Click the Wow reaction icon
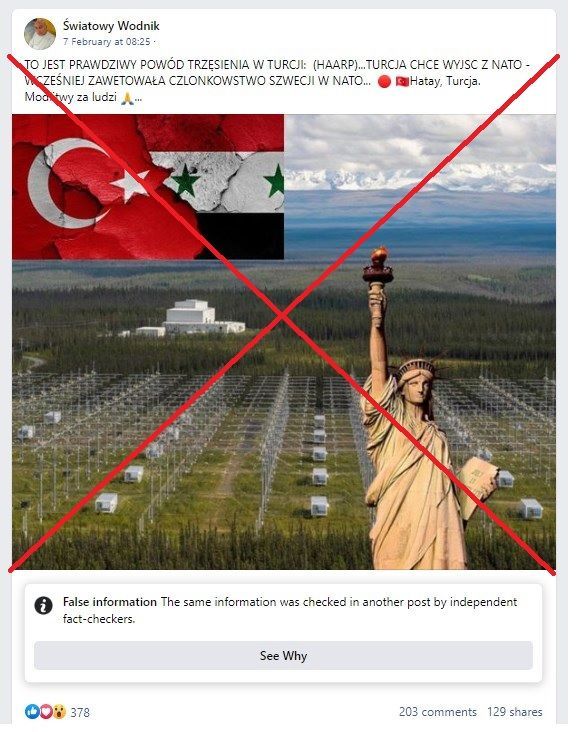This screenshot has height=732, width=578. (x=59, y=711)
